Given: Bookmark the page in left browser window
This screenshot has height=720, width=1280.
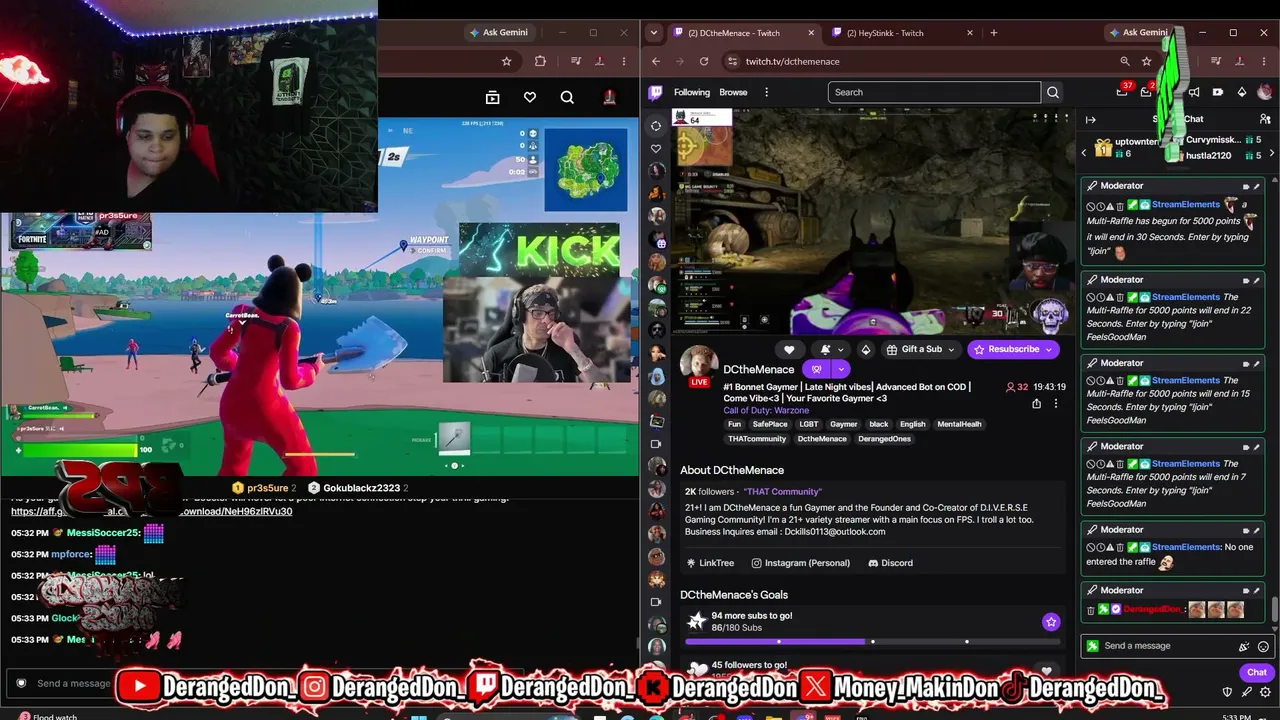Looking at the screenshot, I should (x=507, y=61).
